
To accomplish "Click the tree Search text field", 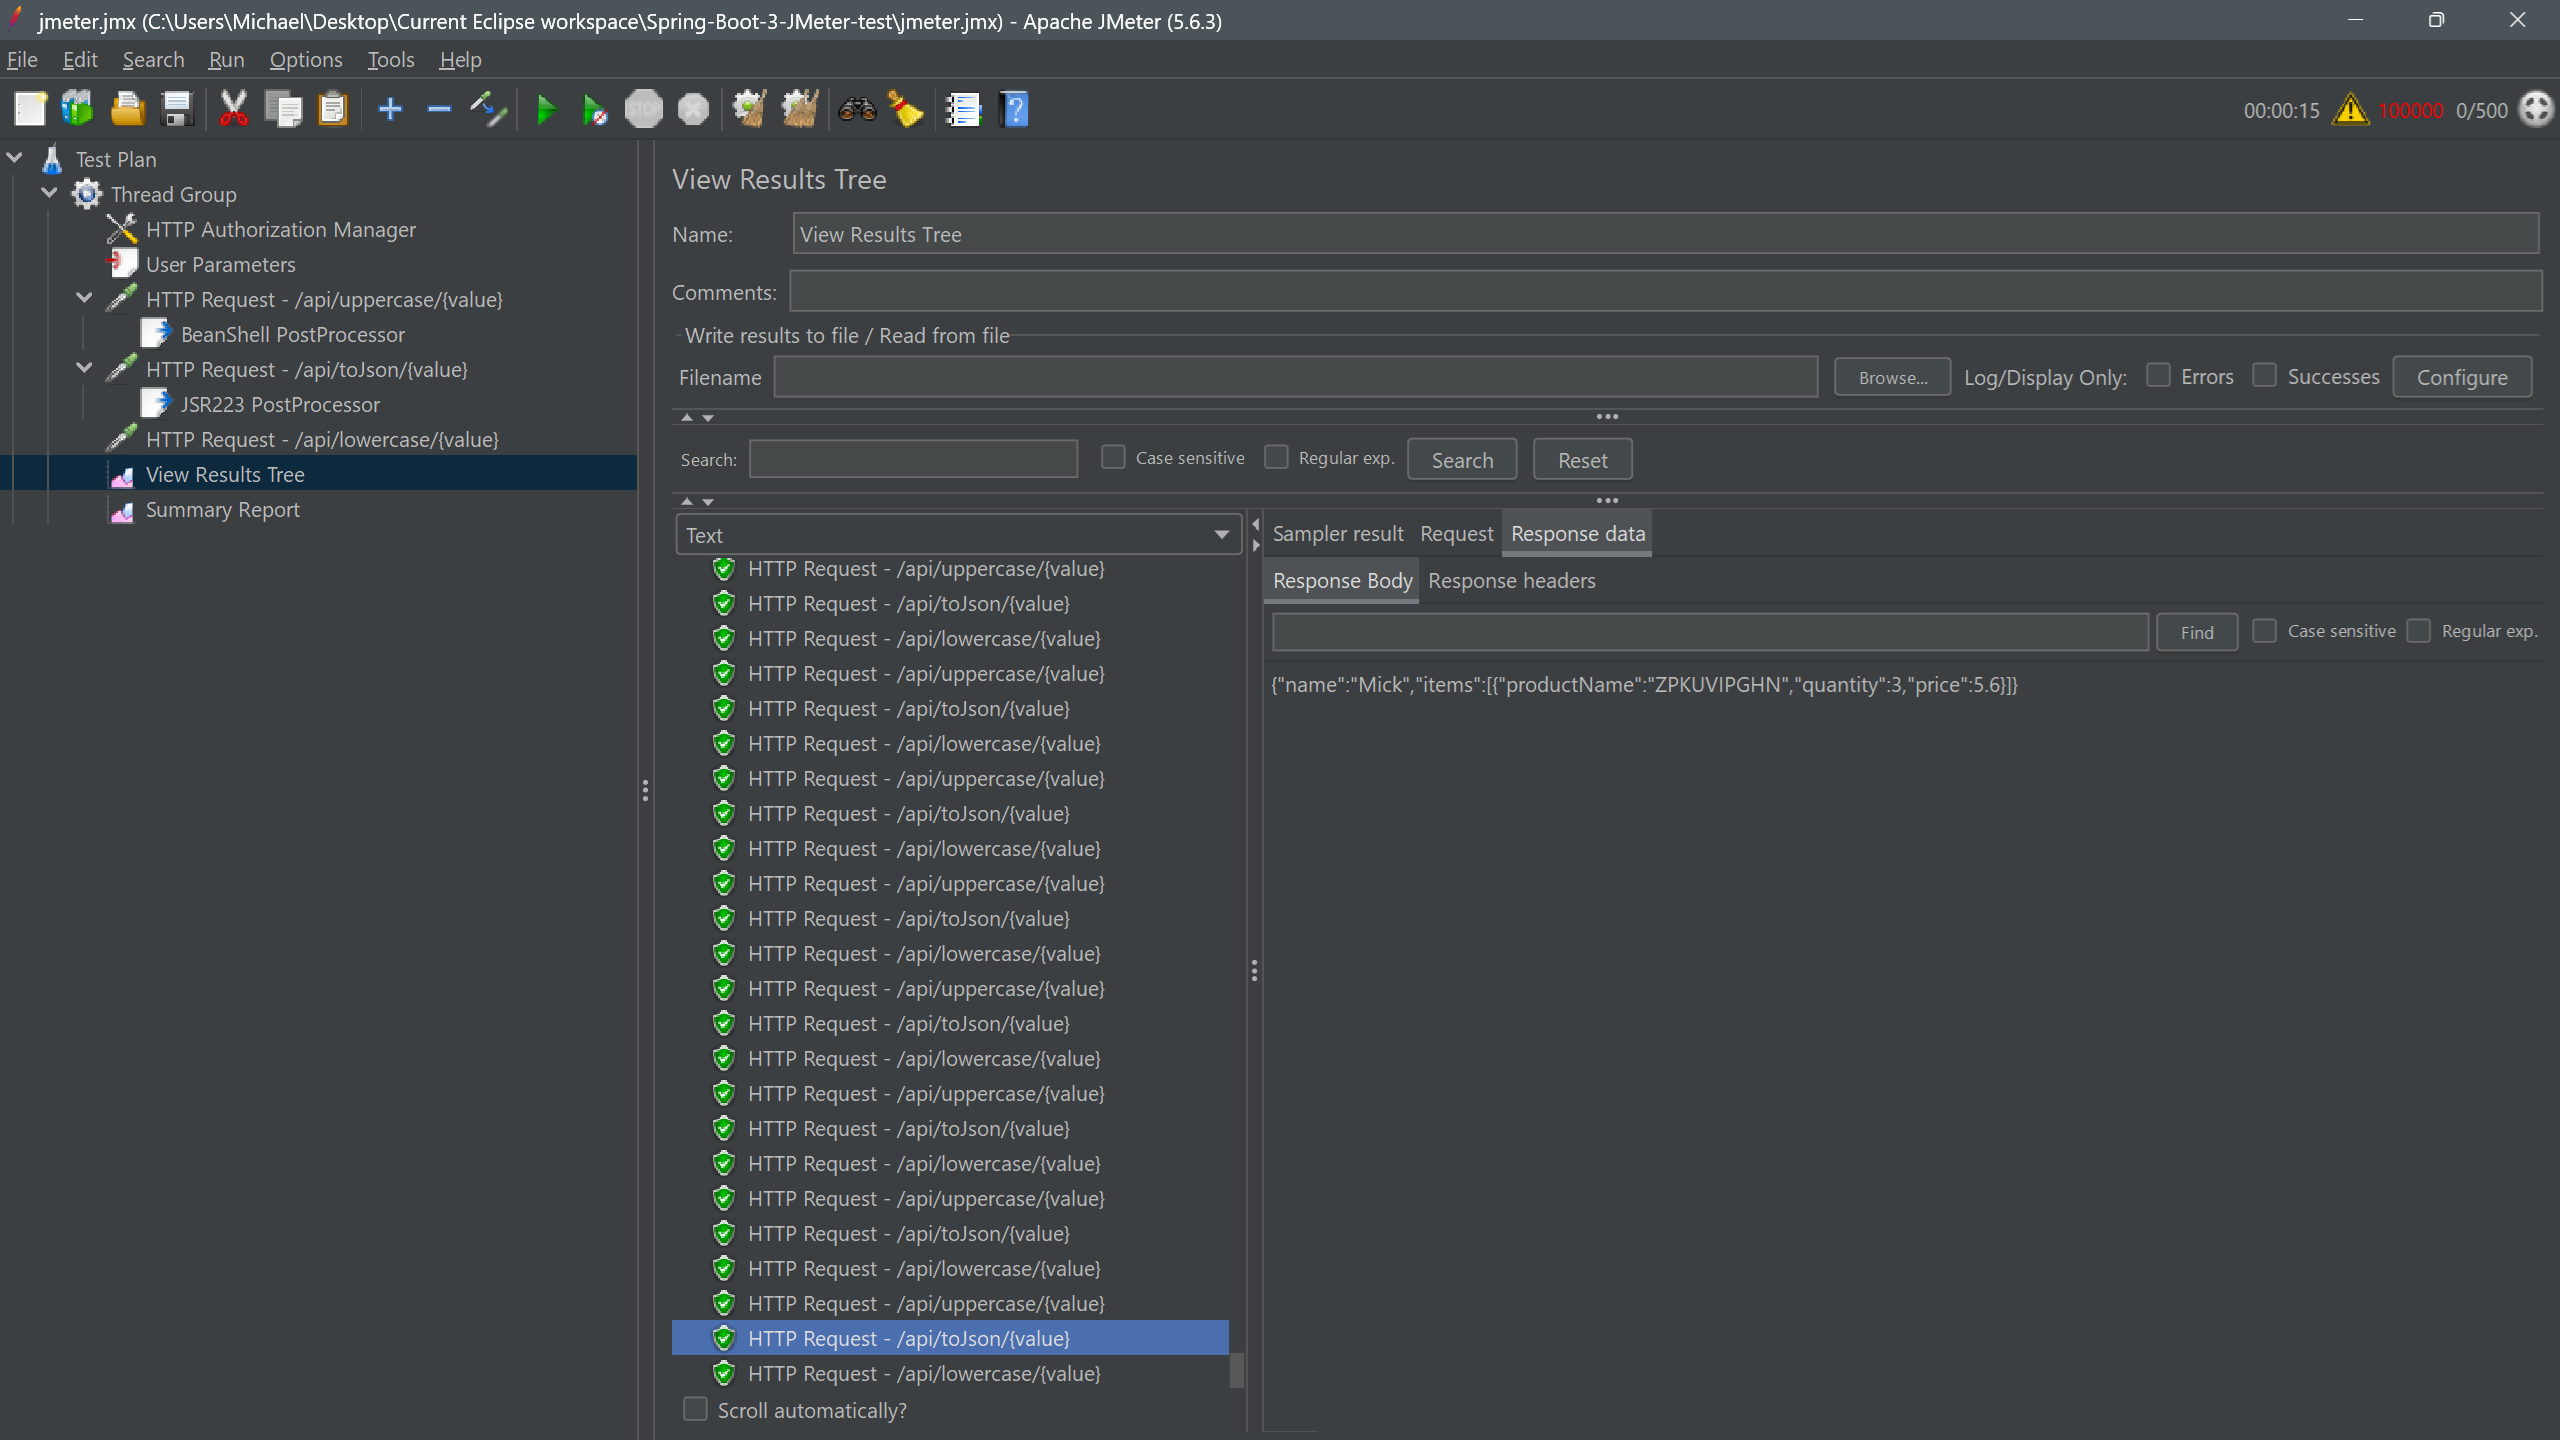I will pos(913,459).
